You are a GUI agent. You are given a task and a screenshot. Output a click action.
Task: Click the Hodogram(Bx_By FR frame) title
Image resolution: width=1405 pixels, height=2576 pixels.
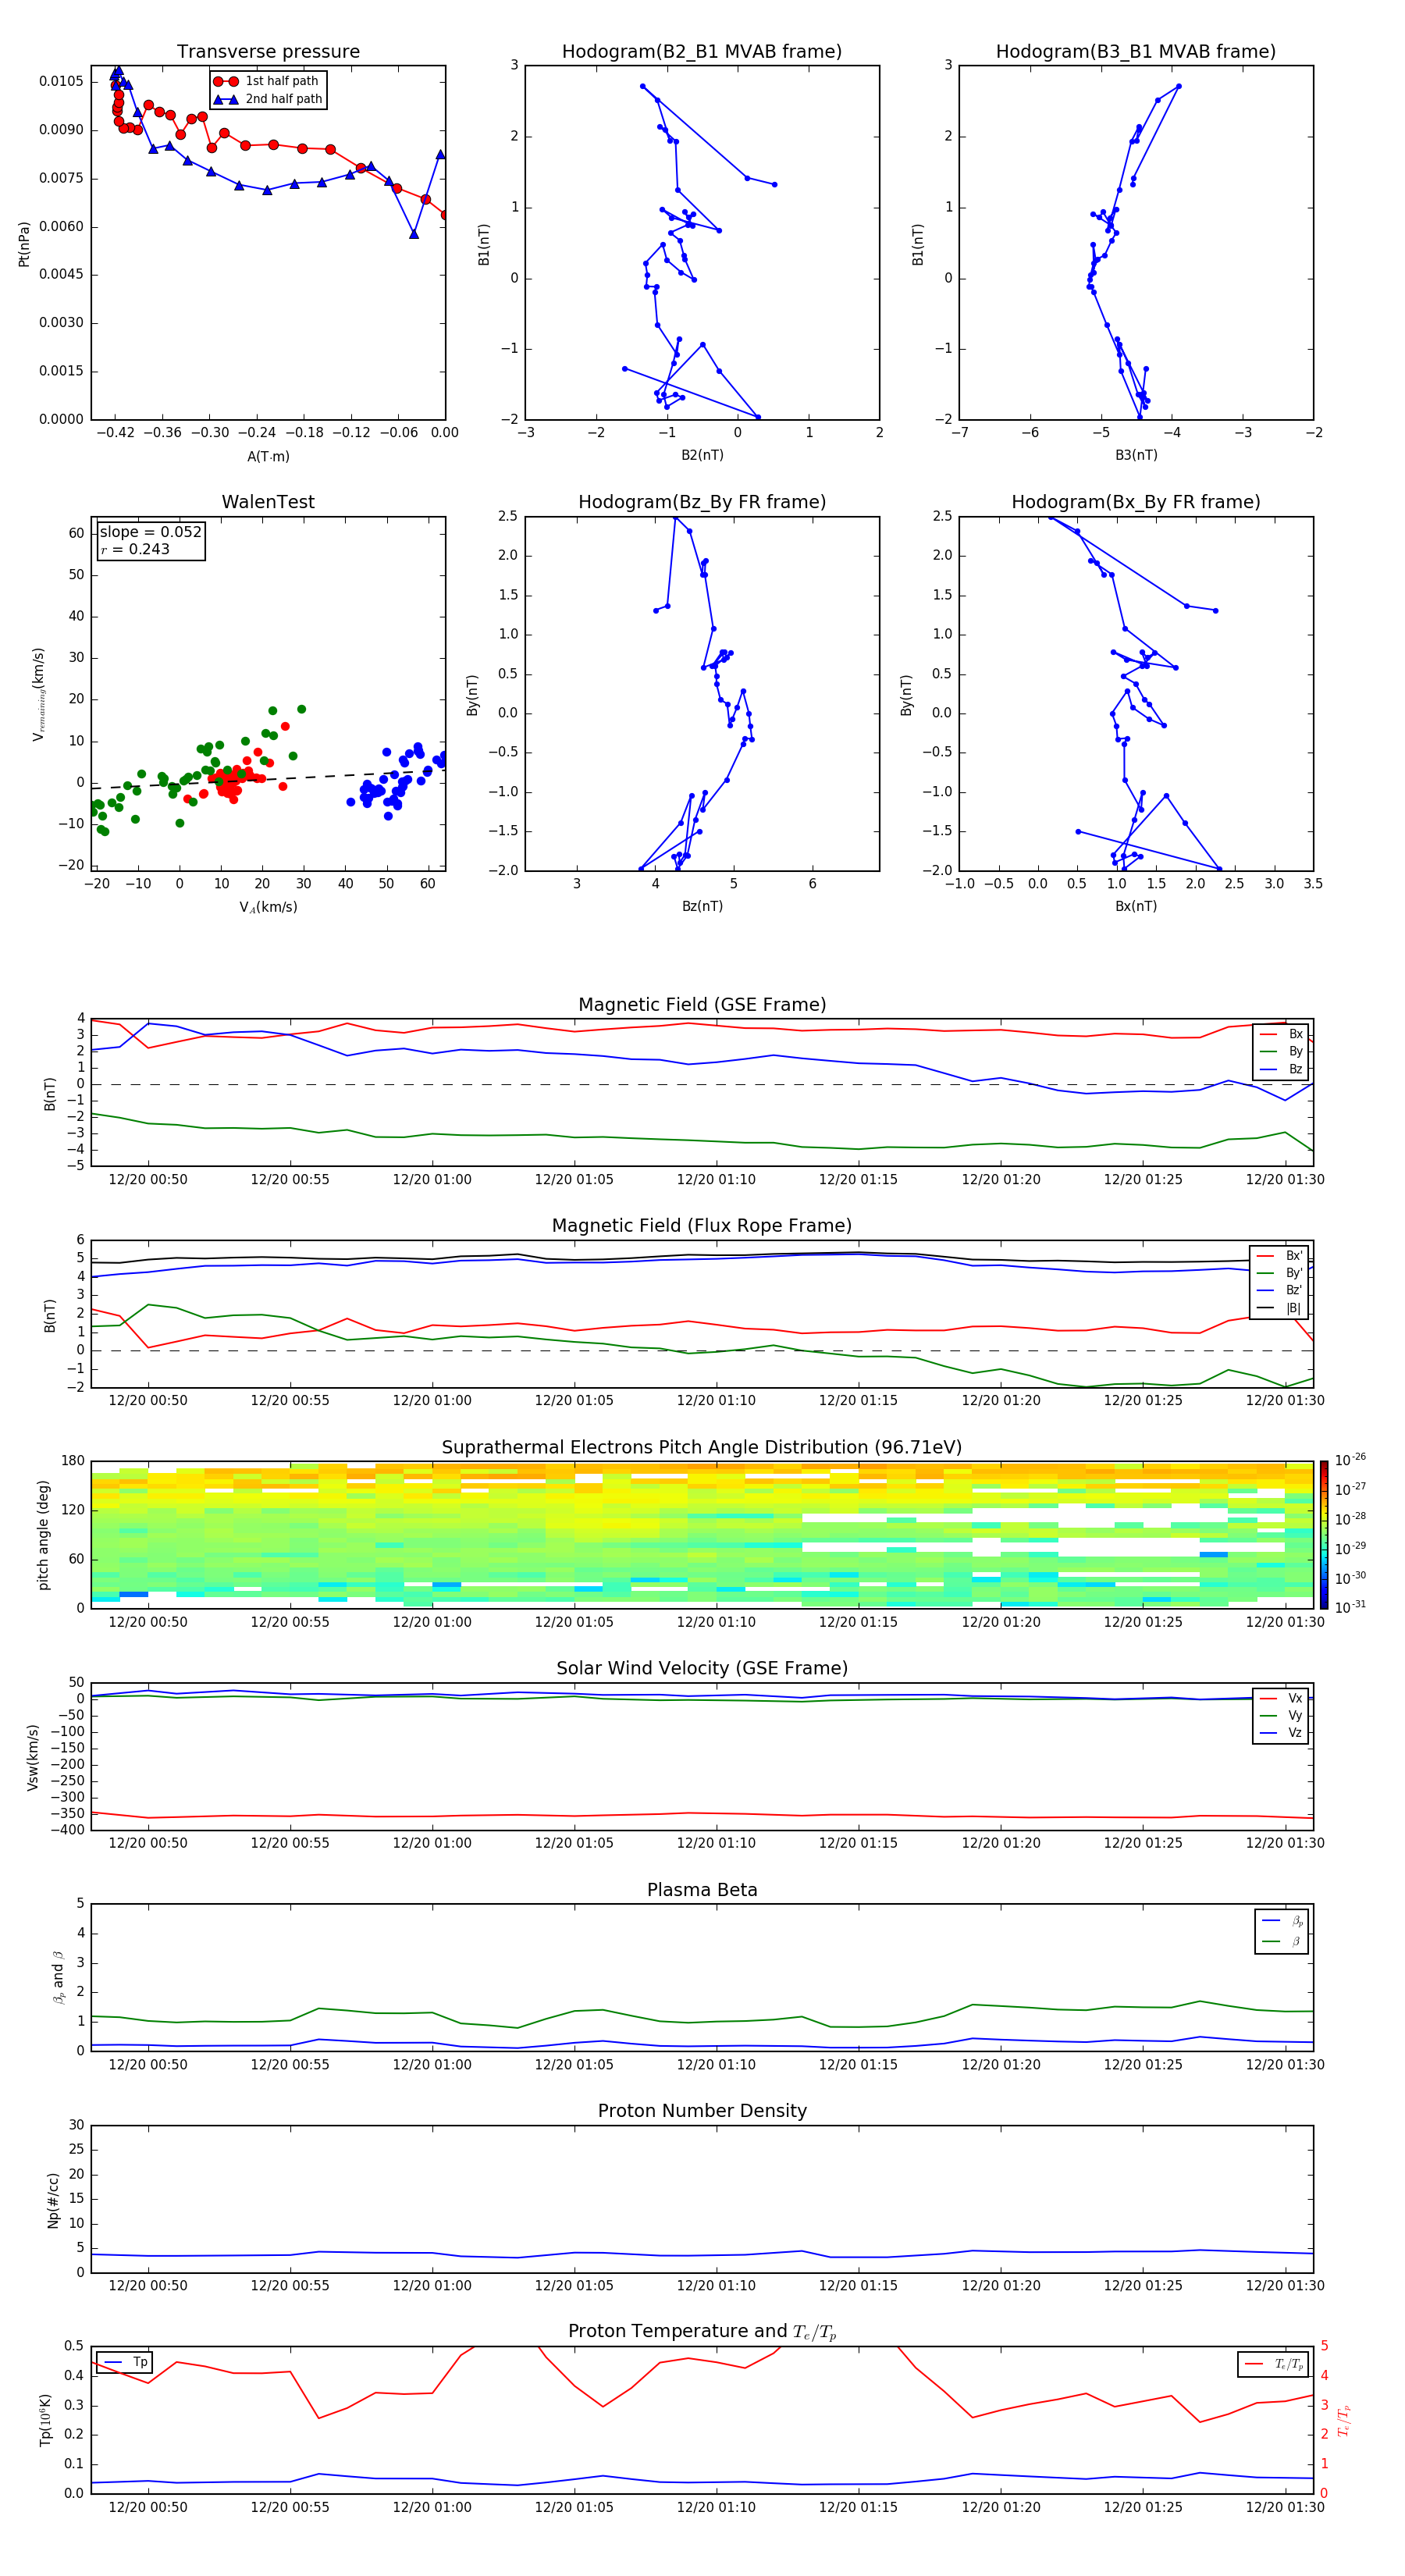(x=1136, y=502)
